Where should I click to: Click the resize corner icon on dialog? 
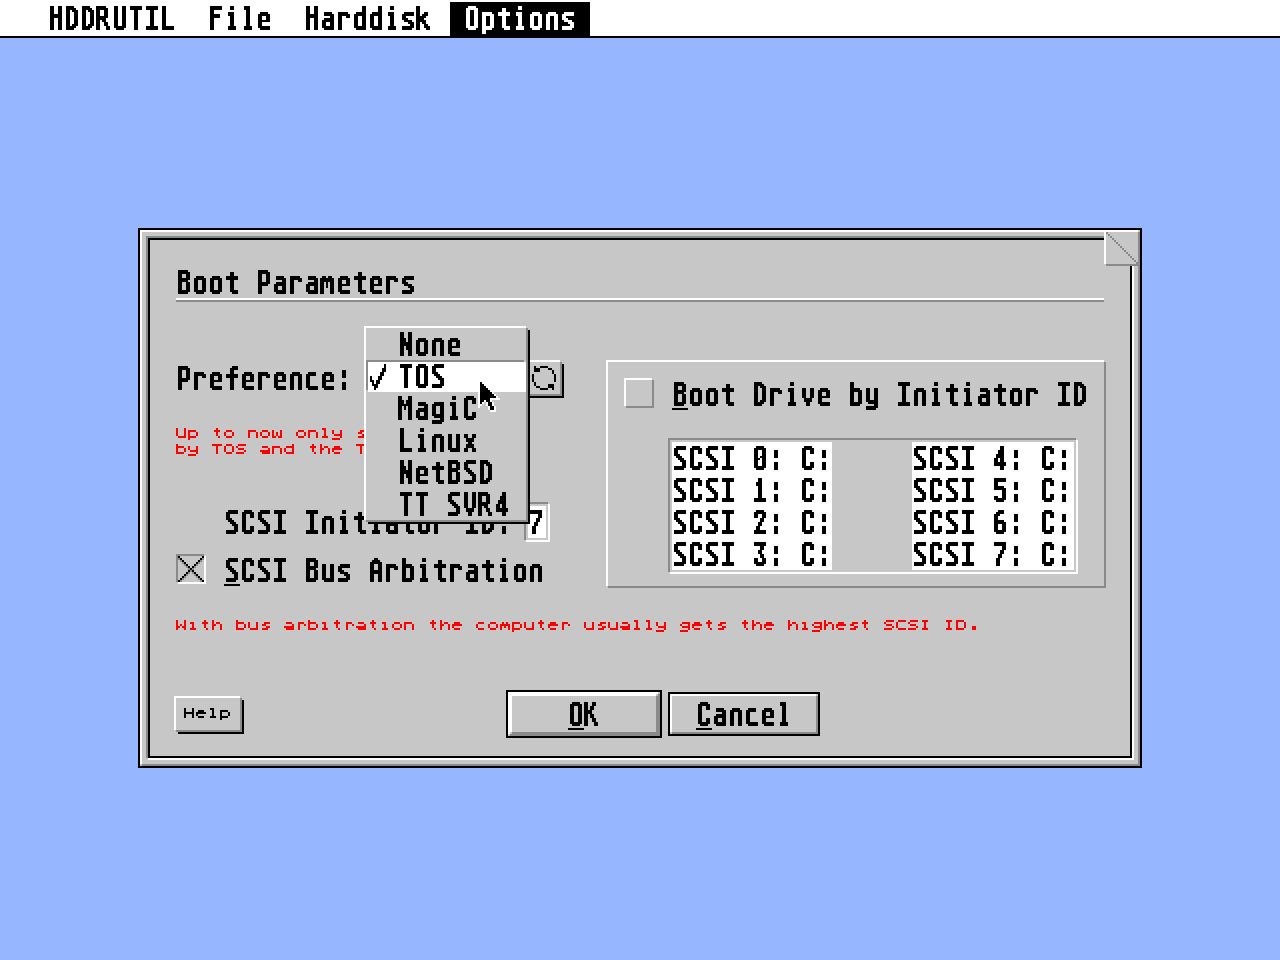click(x=1122, y=248)
